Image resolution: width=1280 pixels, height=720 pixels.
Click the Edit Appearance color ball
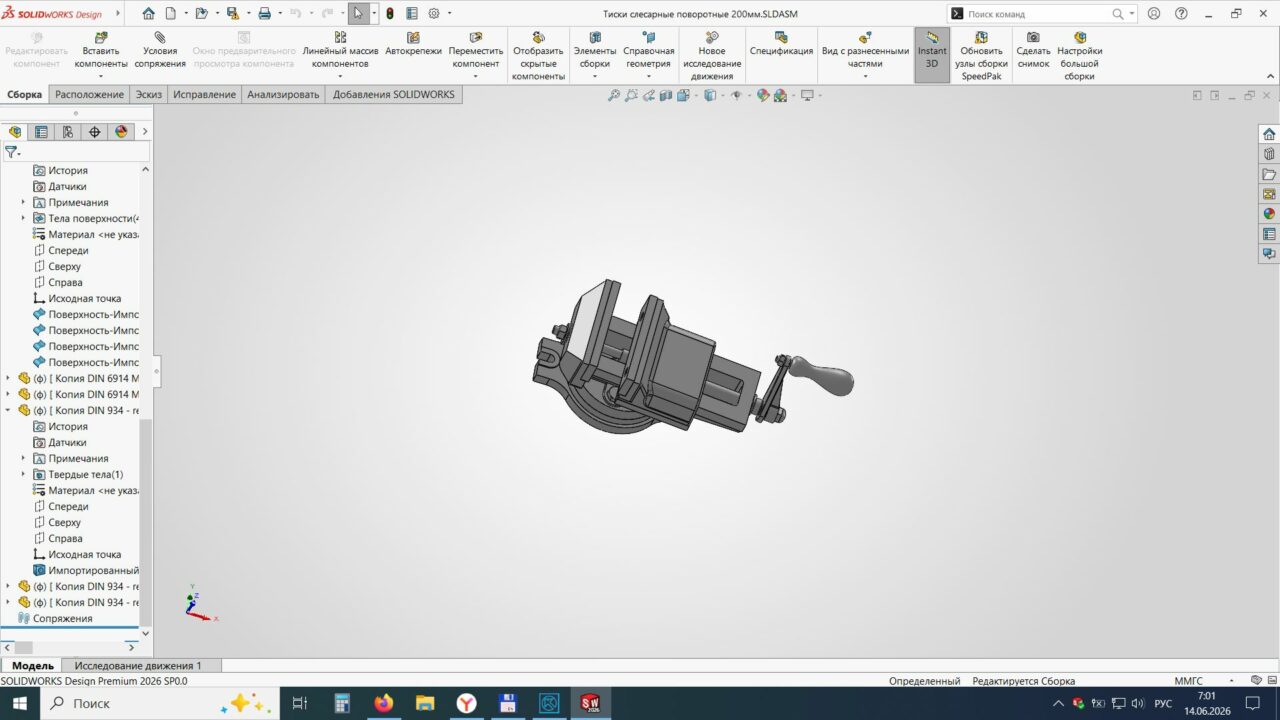coord(763,95)
